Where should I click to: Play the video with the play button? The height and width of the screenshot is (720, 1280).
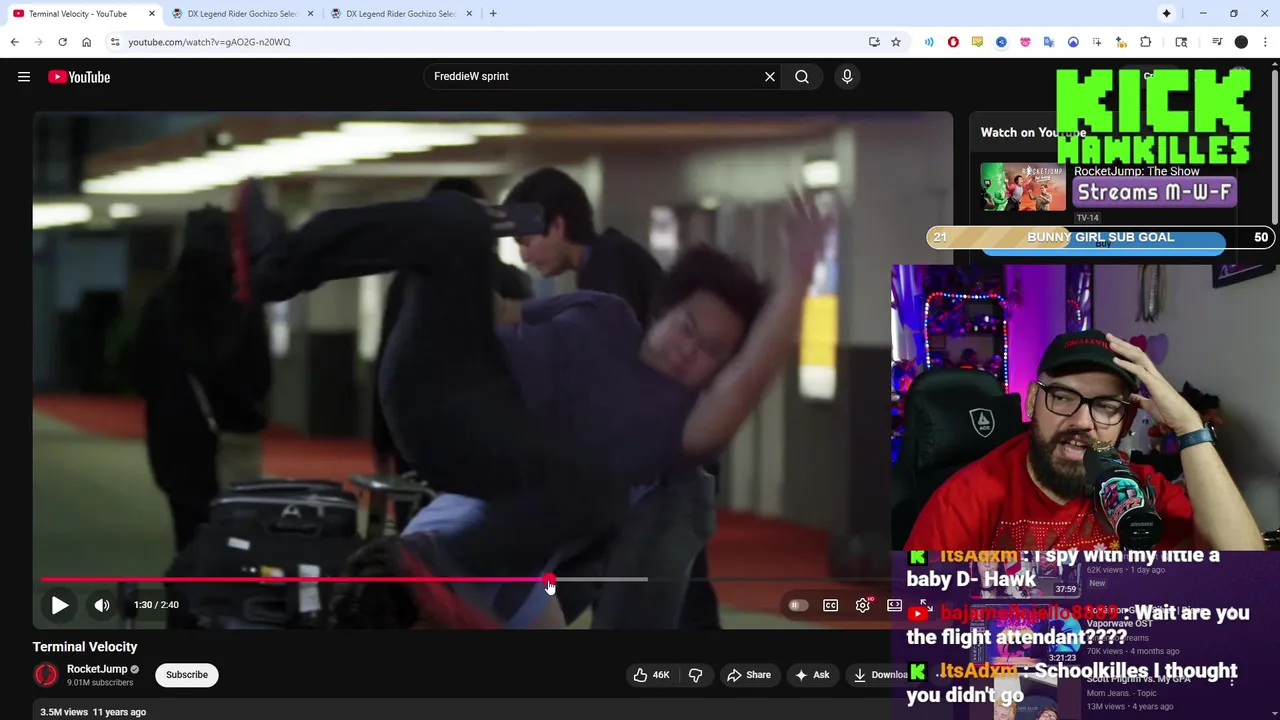click(x=59, y=605)
